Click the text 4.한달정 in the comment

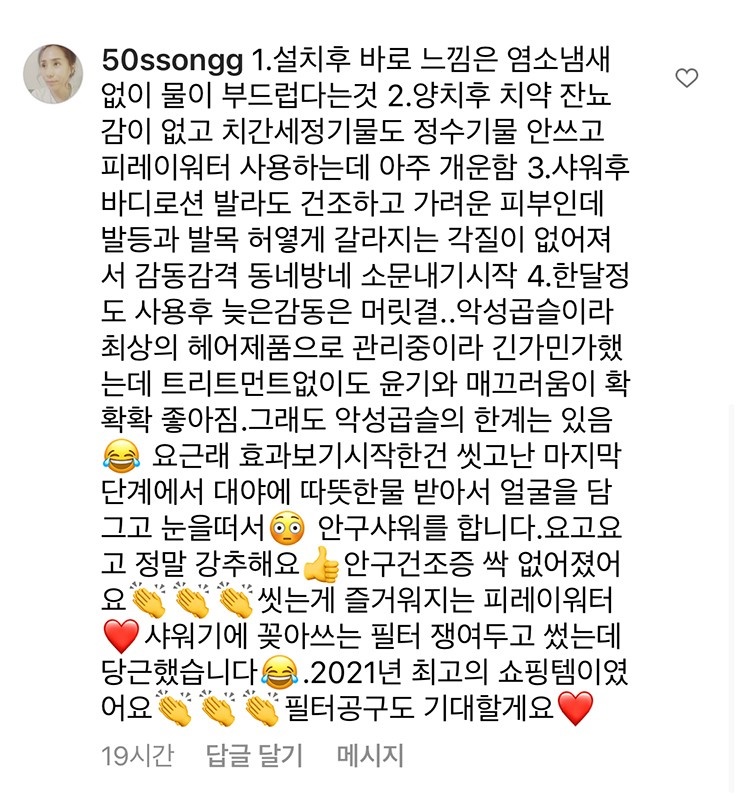[579, 276]
